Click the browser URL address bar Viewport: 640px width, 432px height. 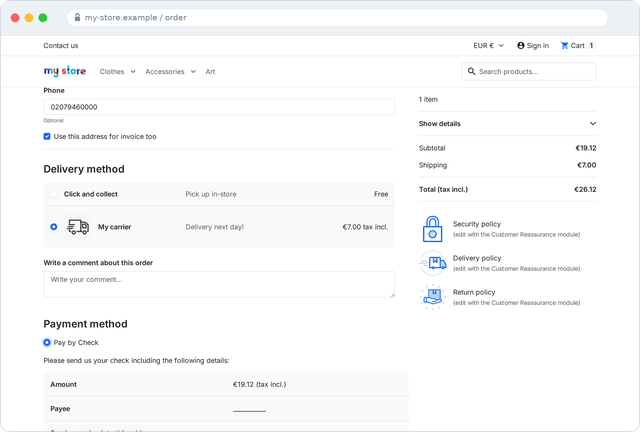pos(338,18)
